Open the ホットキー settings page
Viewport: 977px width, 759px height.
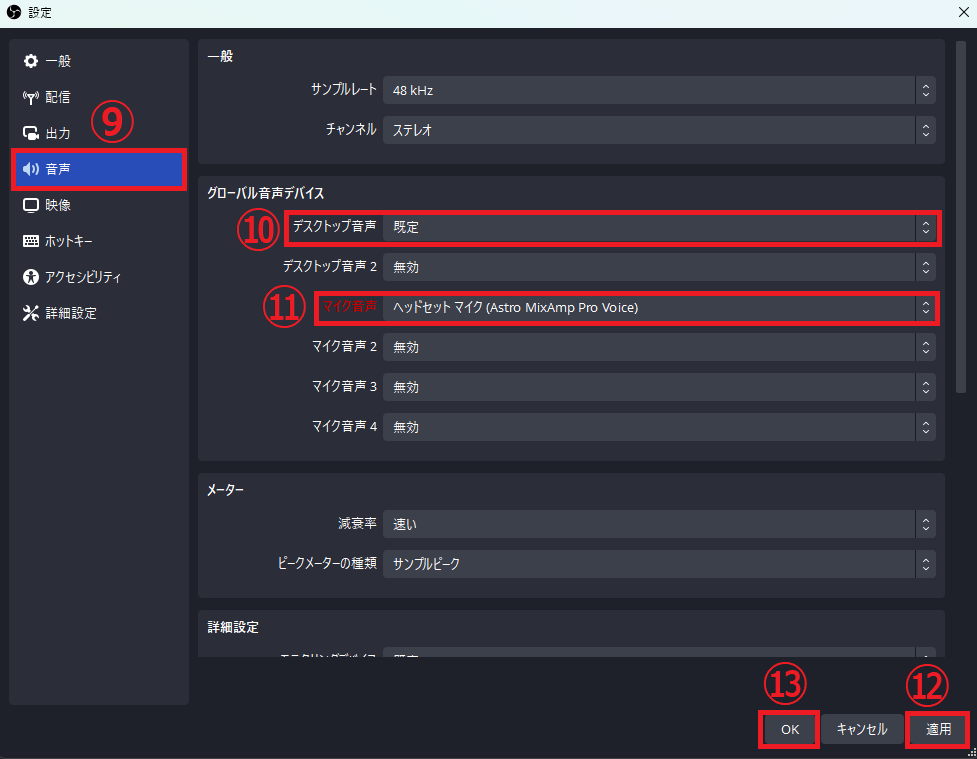click(x=98, y=241)
